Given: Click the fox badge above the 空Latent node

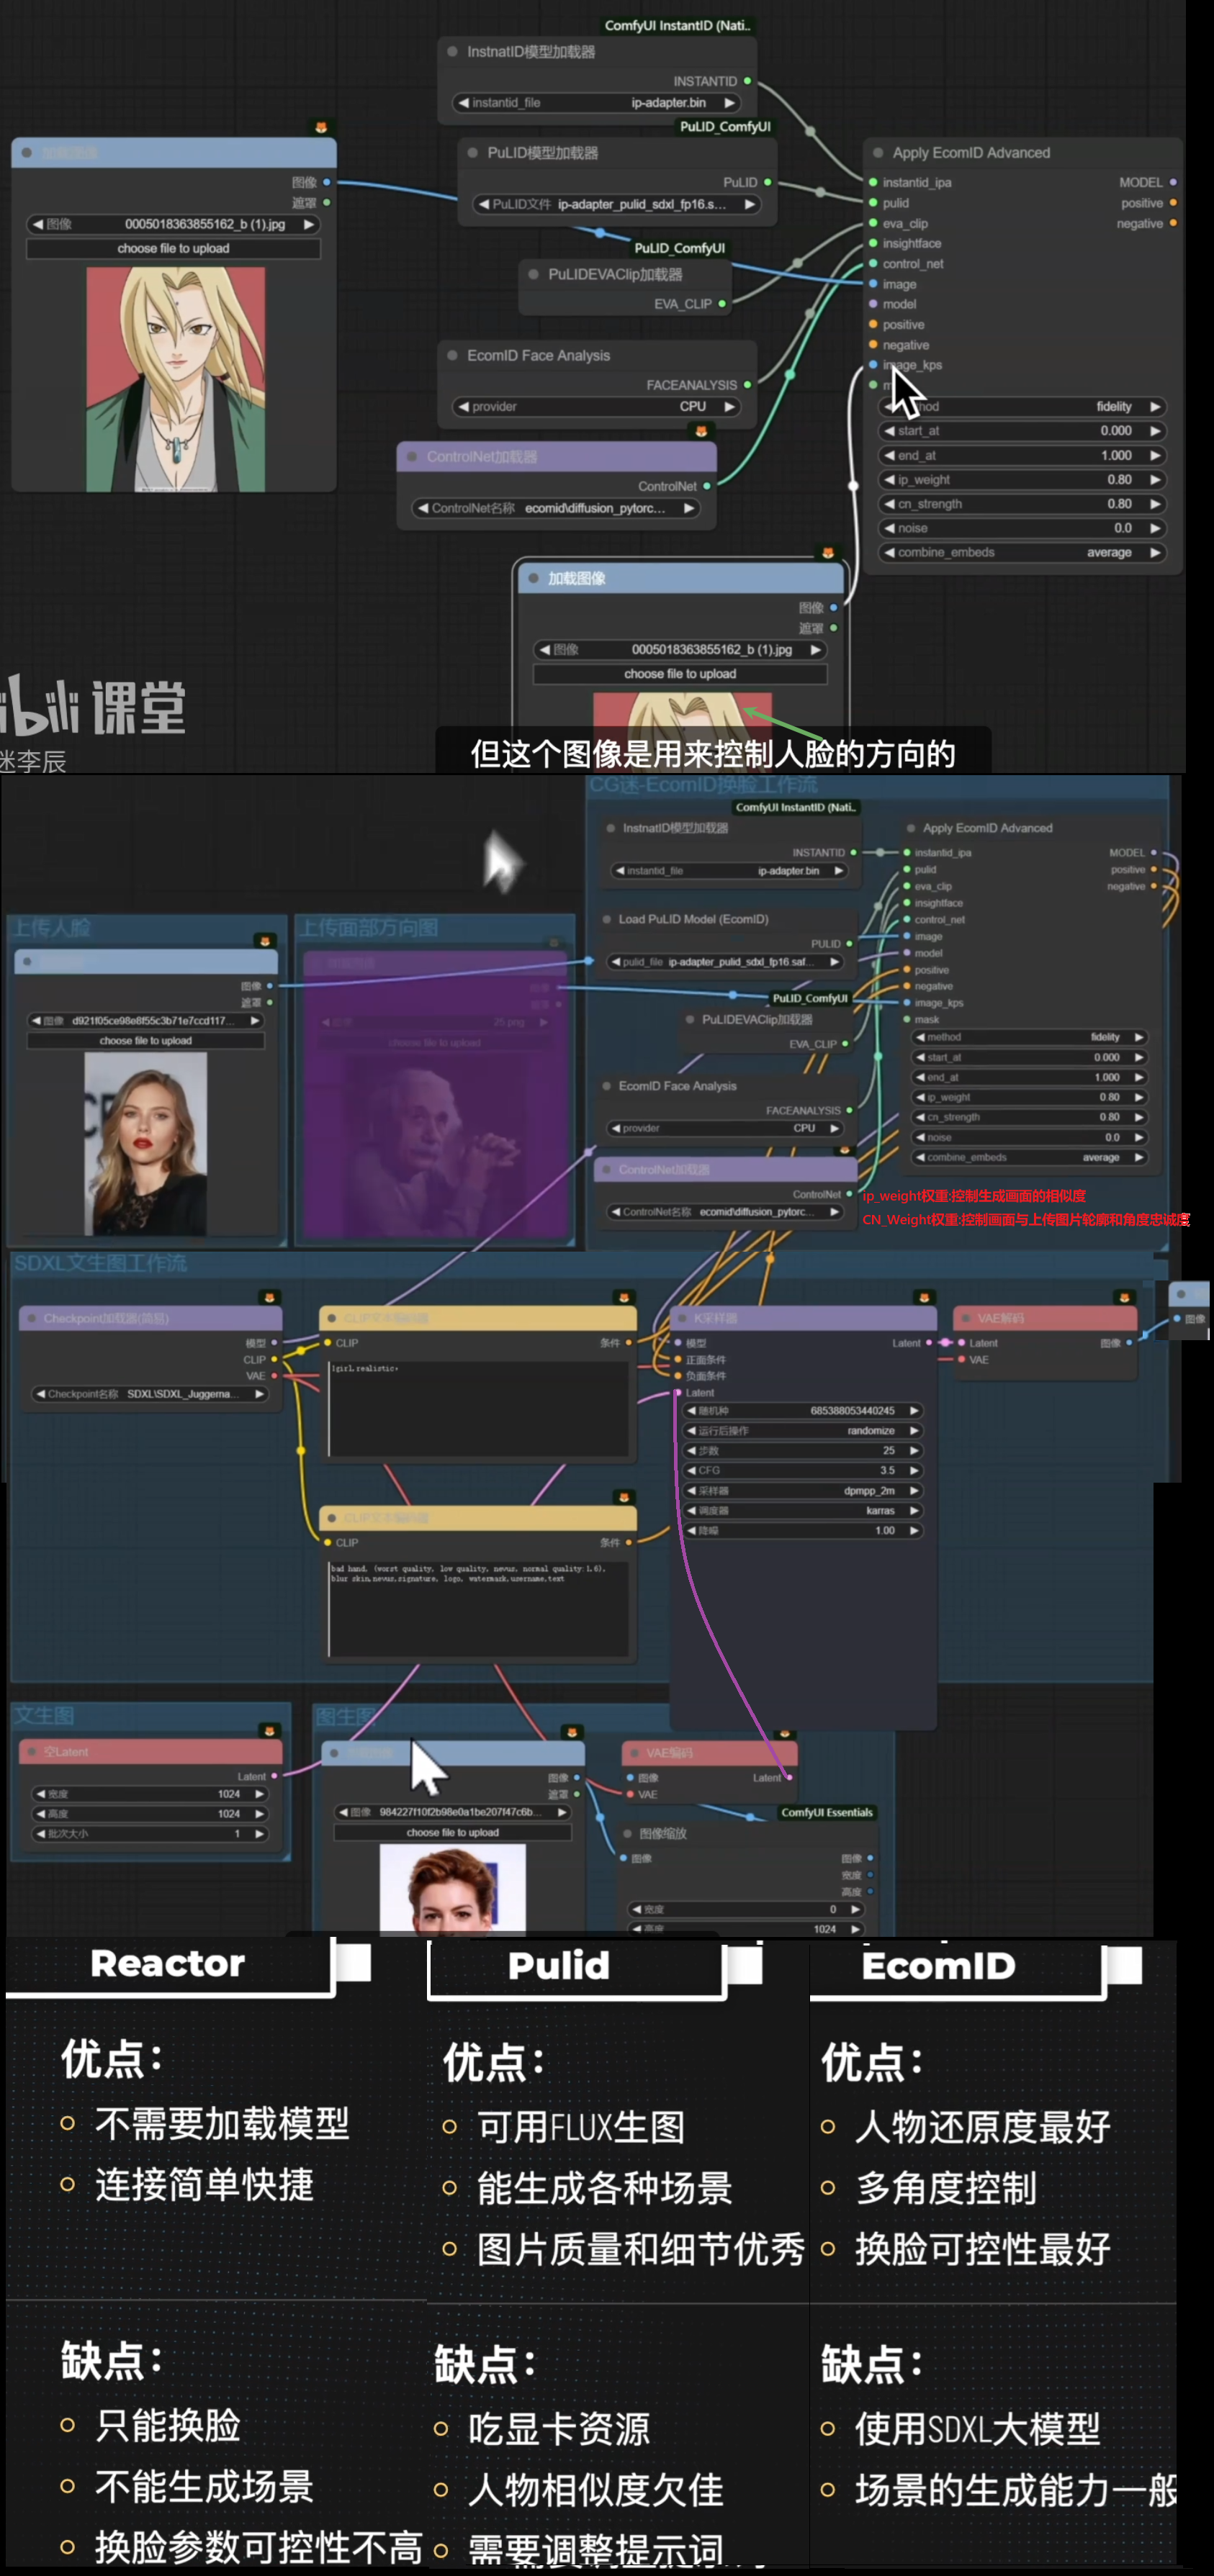Looking at the screenshot, I should [269, 1730].
